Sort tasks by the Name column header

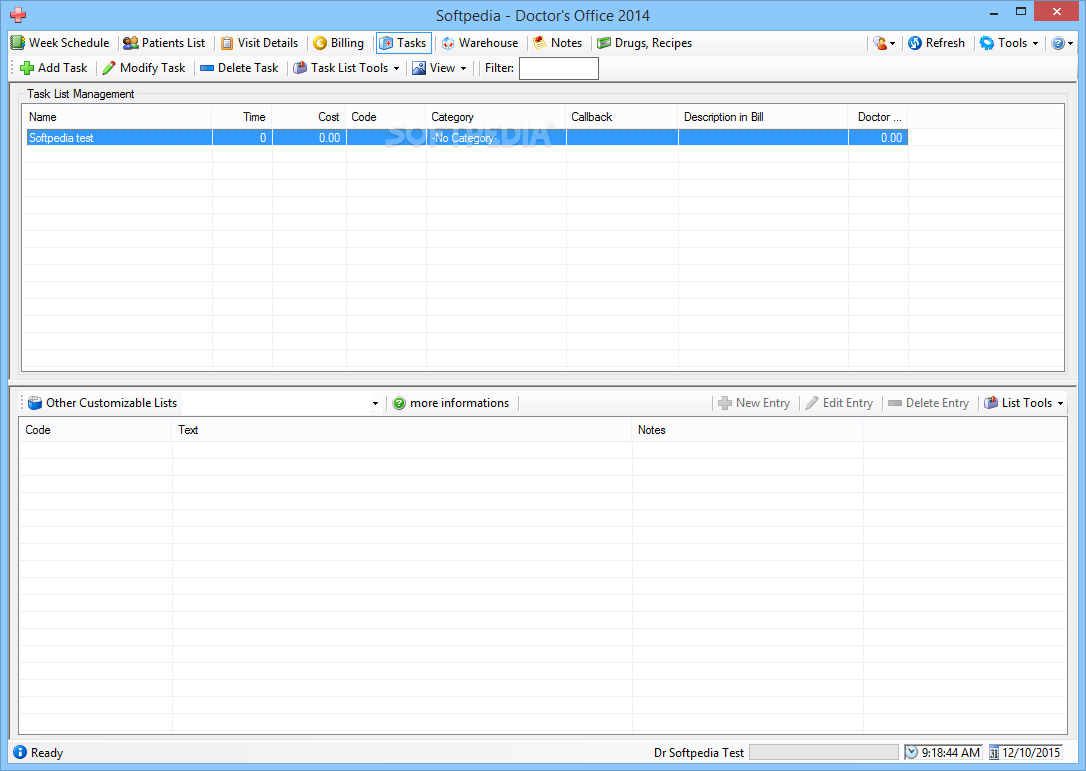click(117, 117)
